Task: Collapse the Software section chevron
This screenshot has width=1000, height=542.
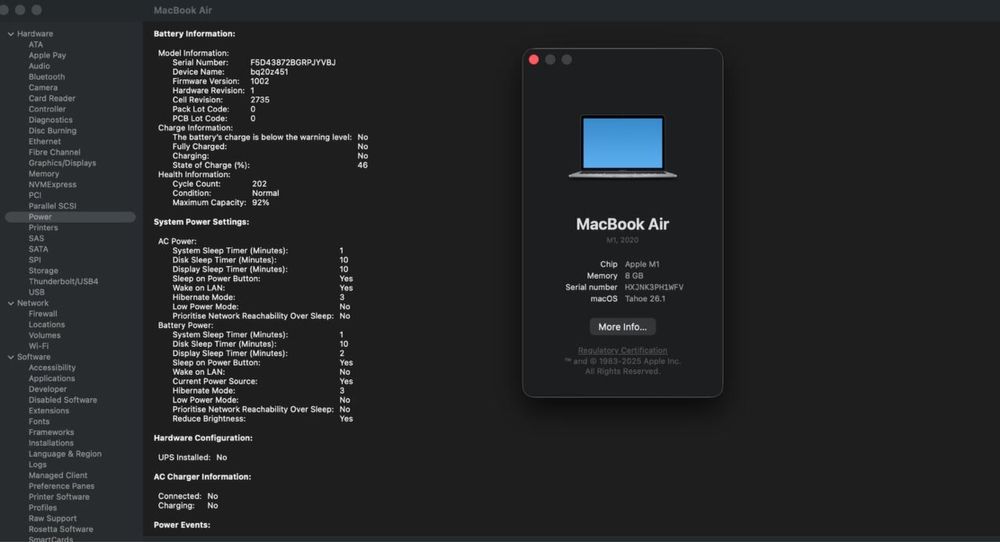Action: 11,357
